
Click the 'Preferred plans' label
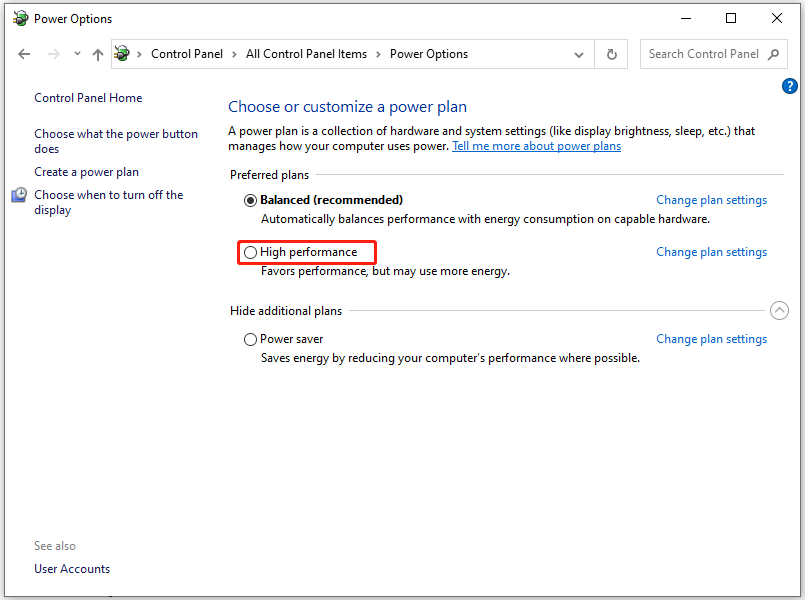[270, 175]
